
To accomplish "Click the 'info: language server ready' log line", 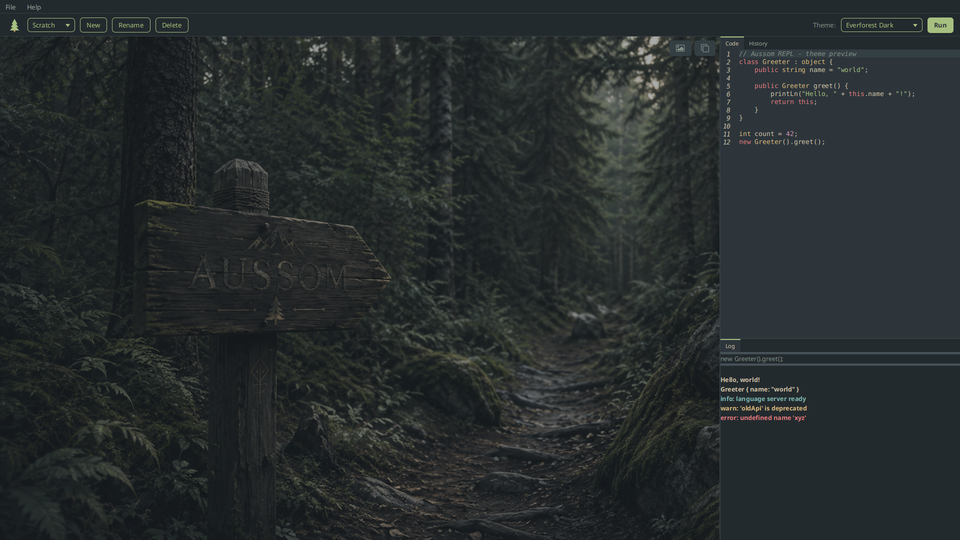I will 763,399.
